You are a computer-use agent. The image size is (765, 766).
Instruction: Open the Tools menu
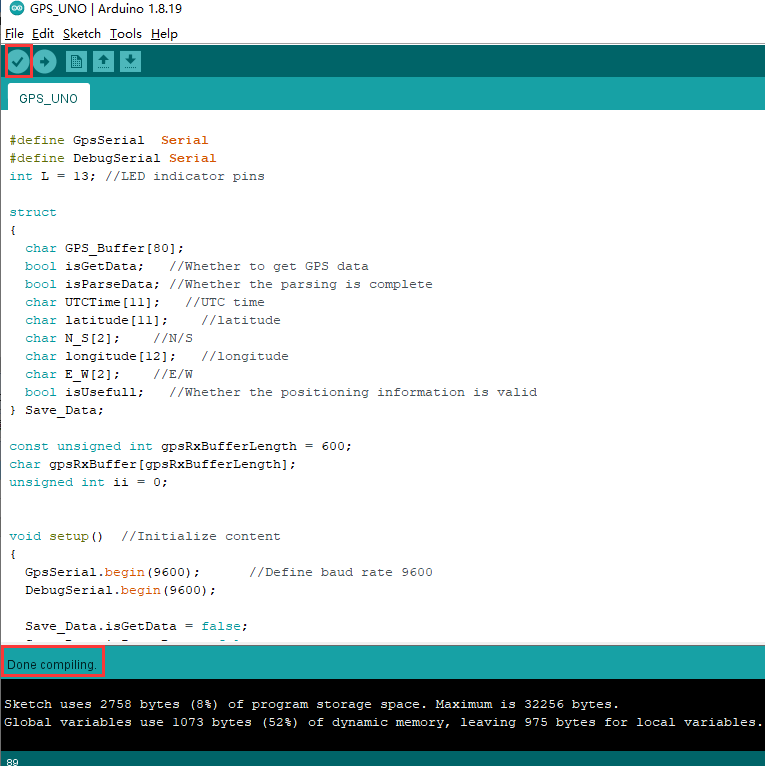pos(126,34)
